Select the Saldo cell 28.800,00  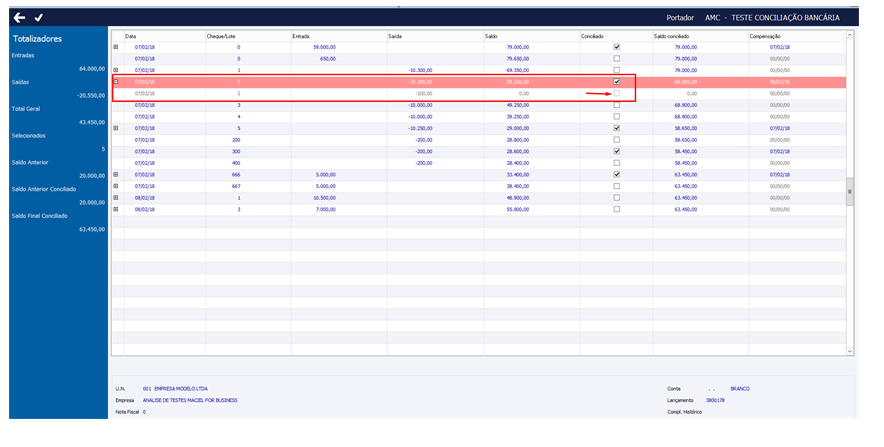coord(518,140)
